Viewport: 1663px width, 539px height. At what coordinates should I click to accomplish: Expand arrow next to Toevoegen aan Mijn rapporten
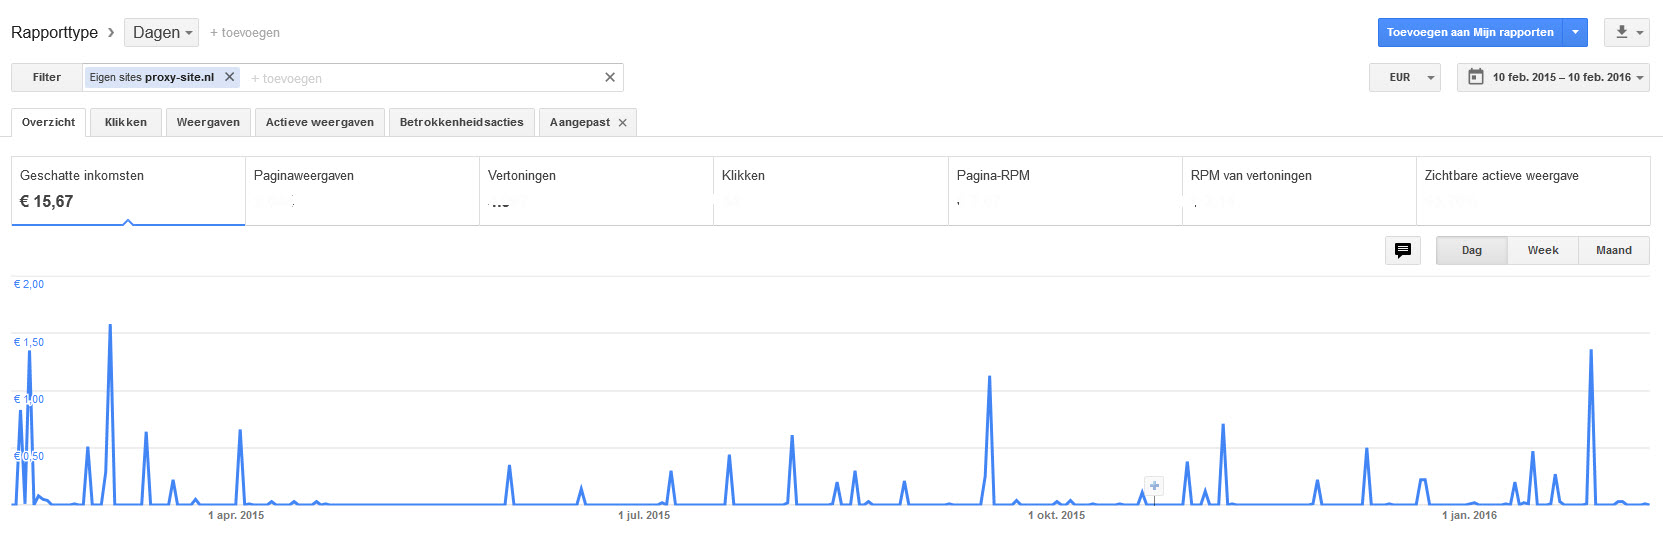[1575, 32]
